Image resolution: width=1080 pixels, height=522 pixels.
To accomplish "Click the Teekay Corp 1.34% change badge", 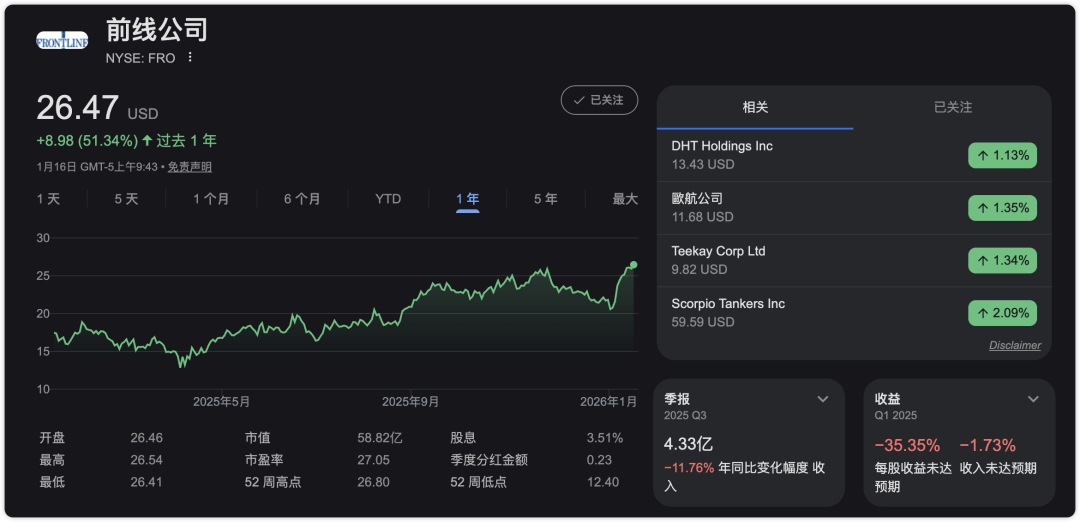I will pos(1002,260).
